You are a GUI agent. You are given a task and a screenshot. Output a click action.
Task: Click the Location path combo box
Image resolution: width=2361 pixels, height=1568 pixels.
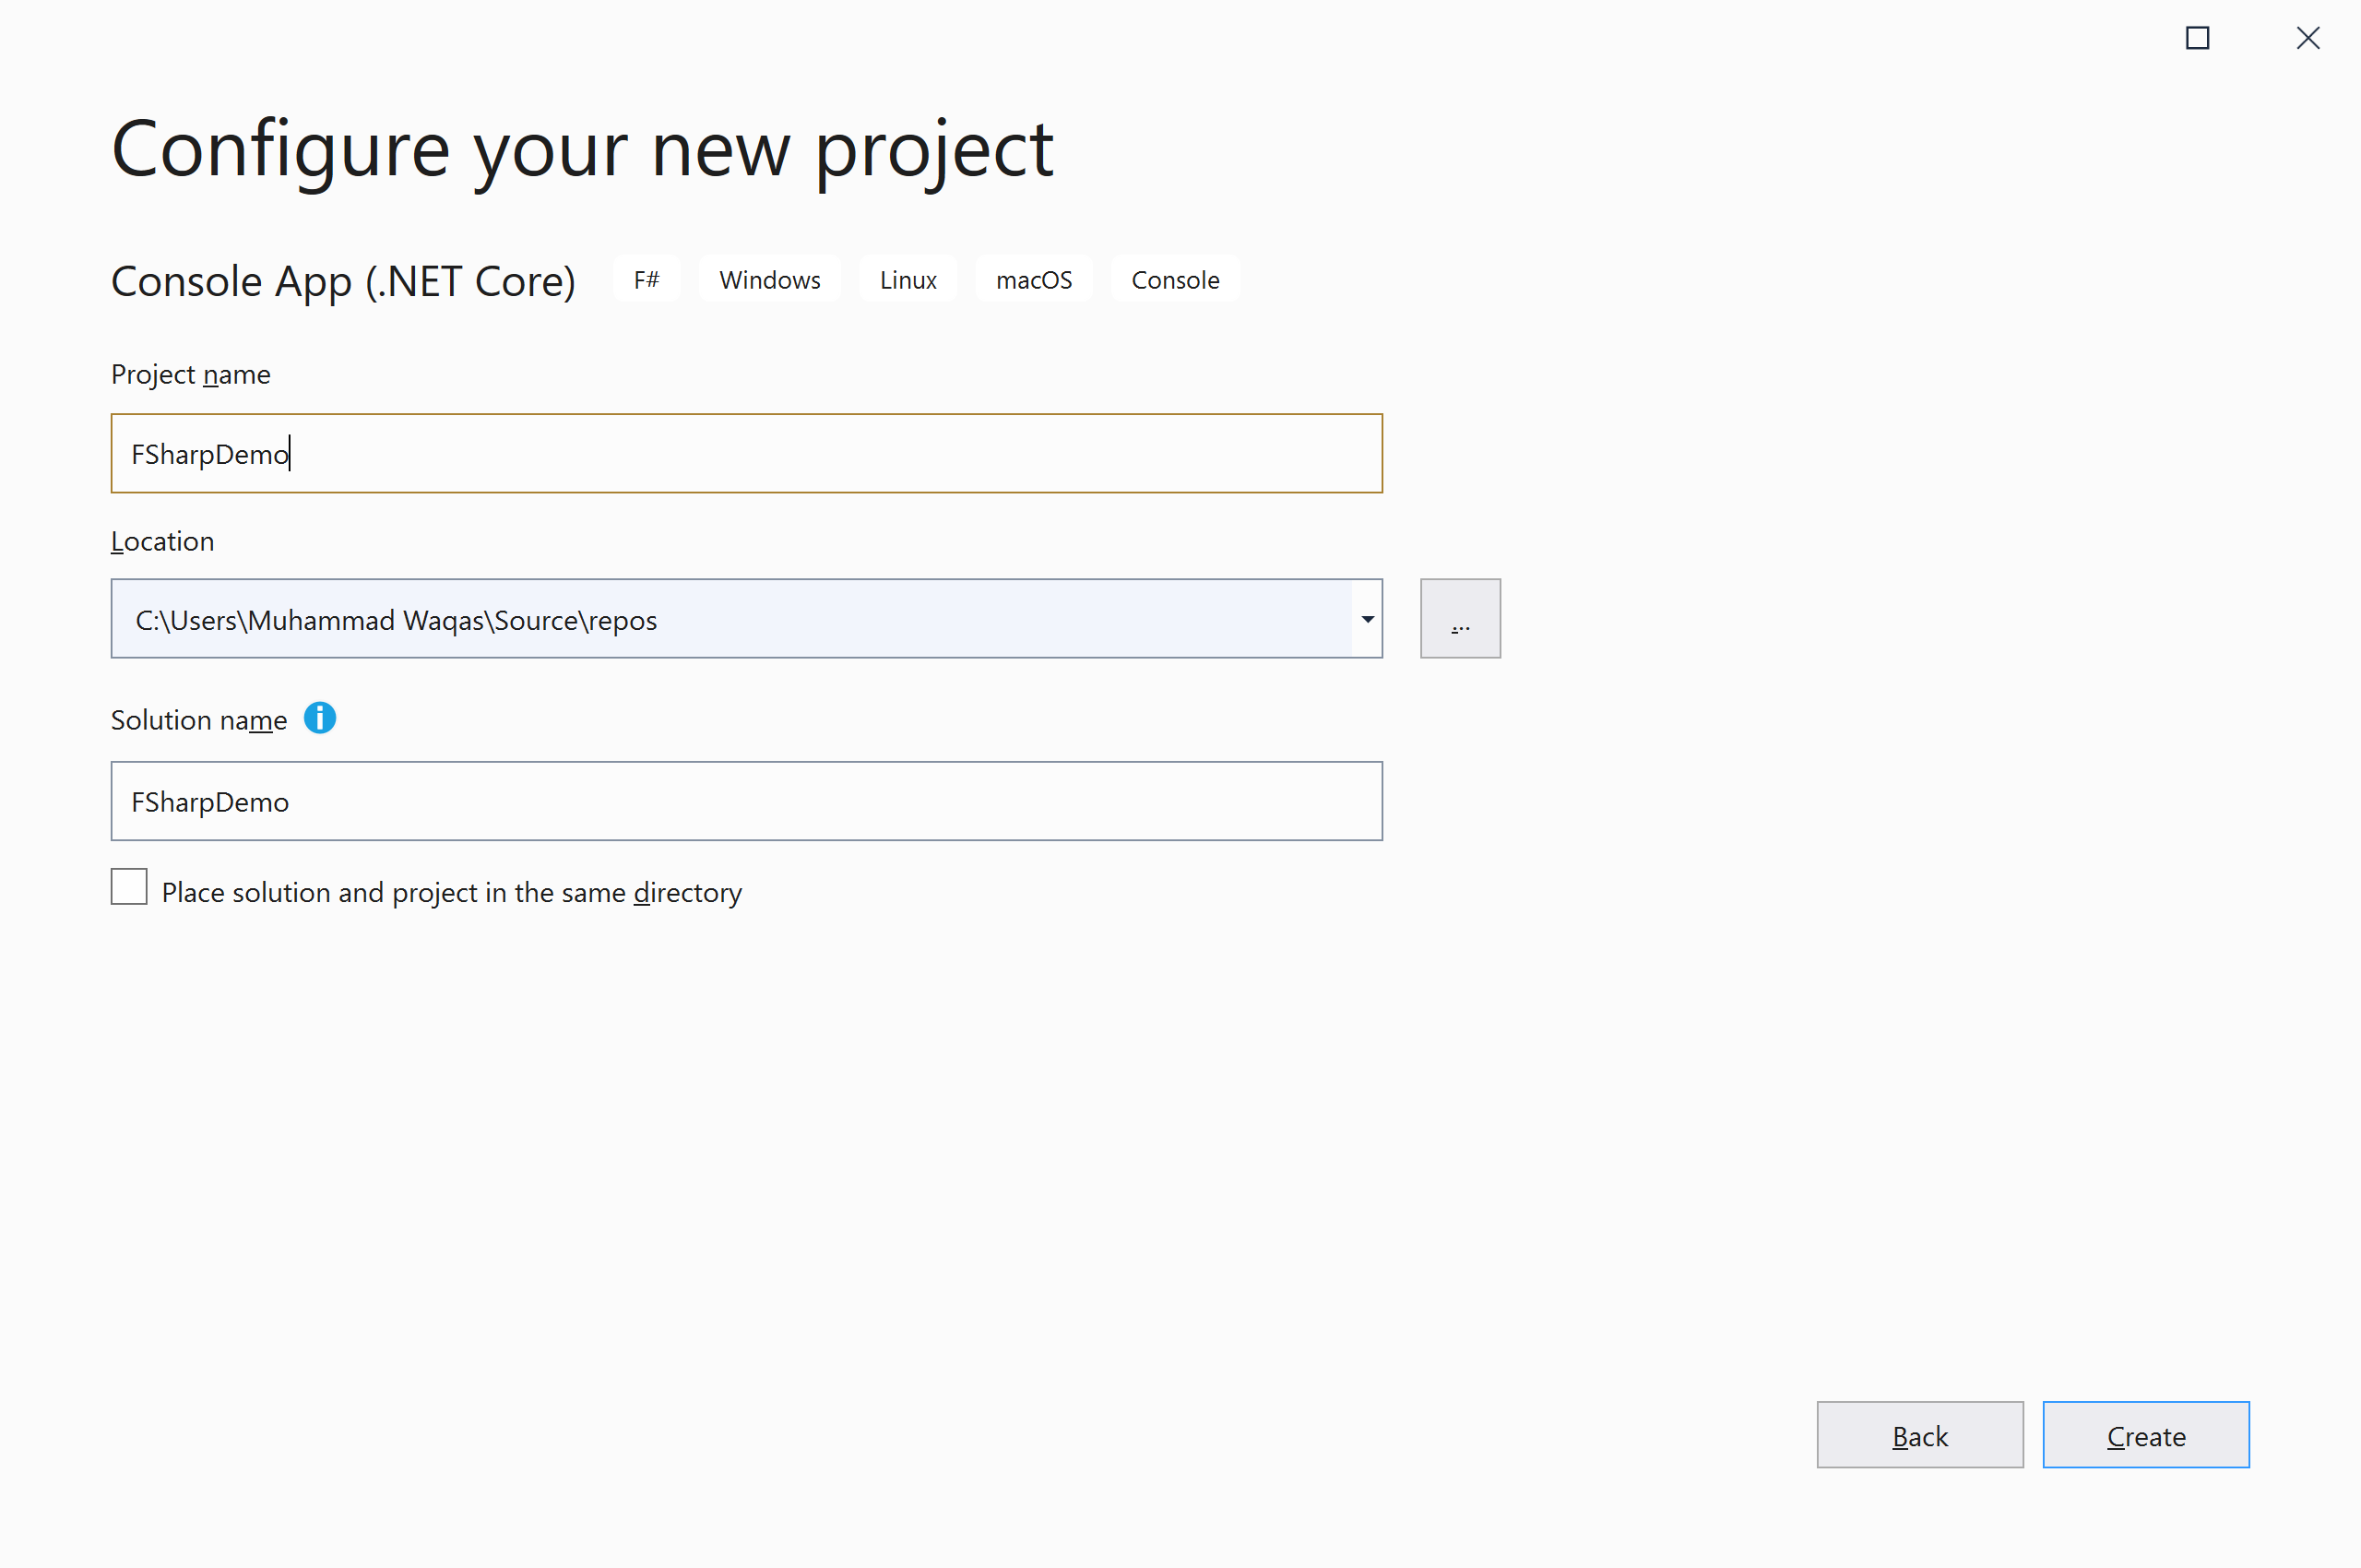(730, 619)
